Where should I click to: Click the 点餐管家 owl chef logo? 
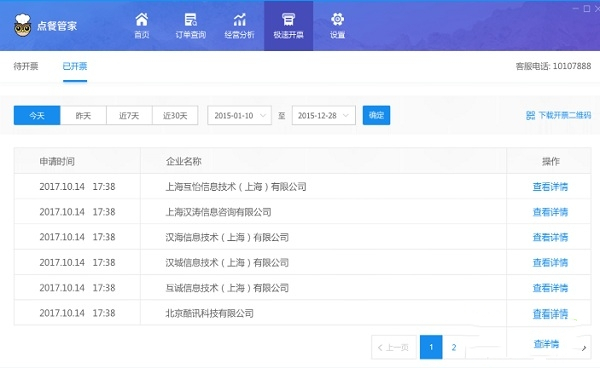click(x=23, y=25)
